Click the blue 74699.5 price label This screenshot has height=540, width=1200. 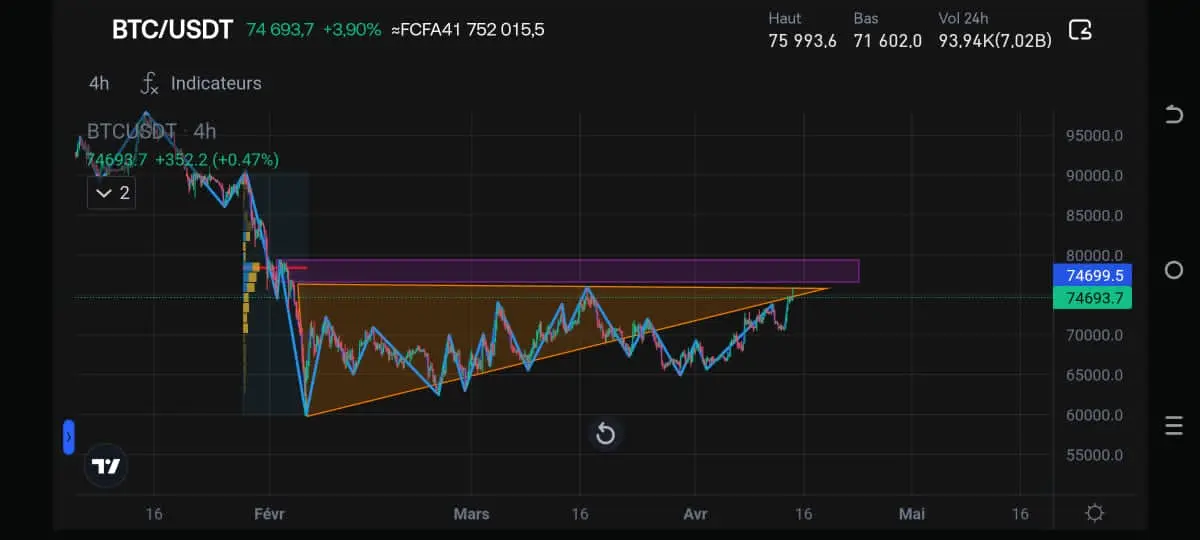tap(1092, 275)
